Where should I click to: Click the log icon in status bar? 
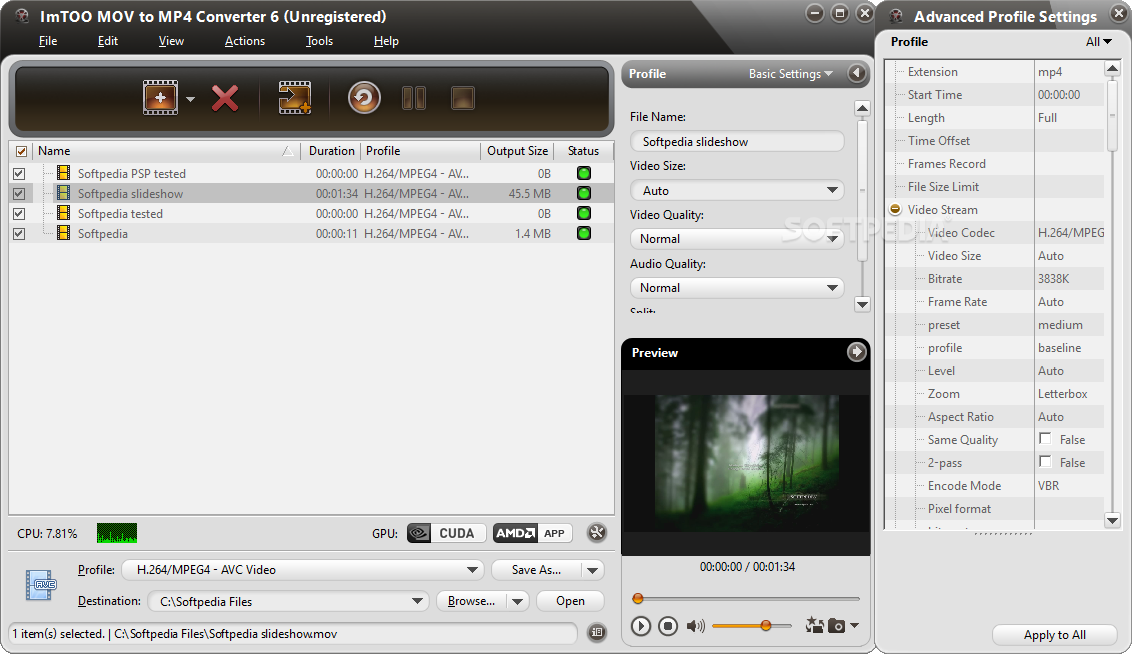596,632
